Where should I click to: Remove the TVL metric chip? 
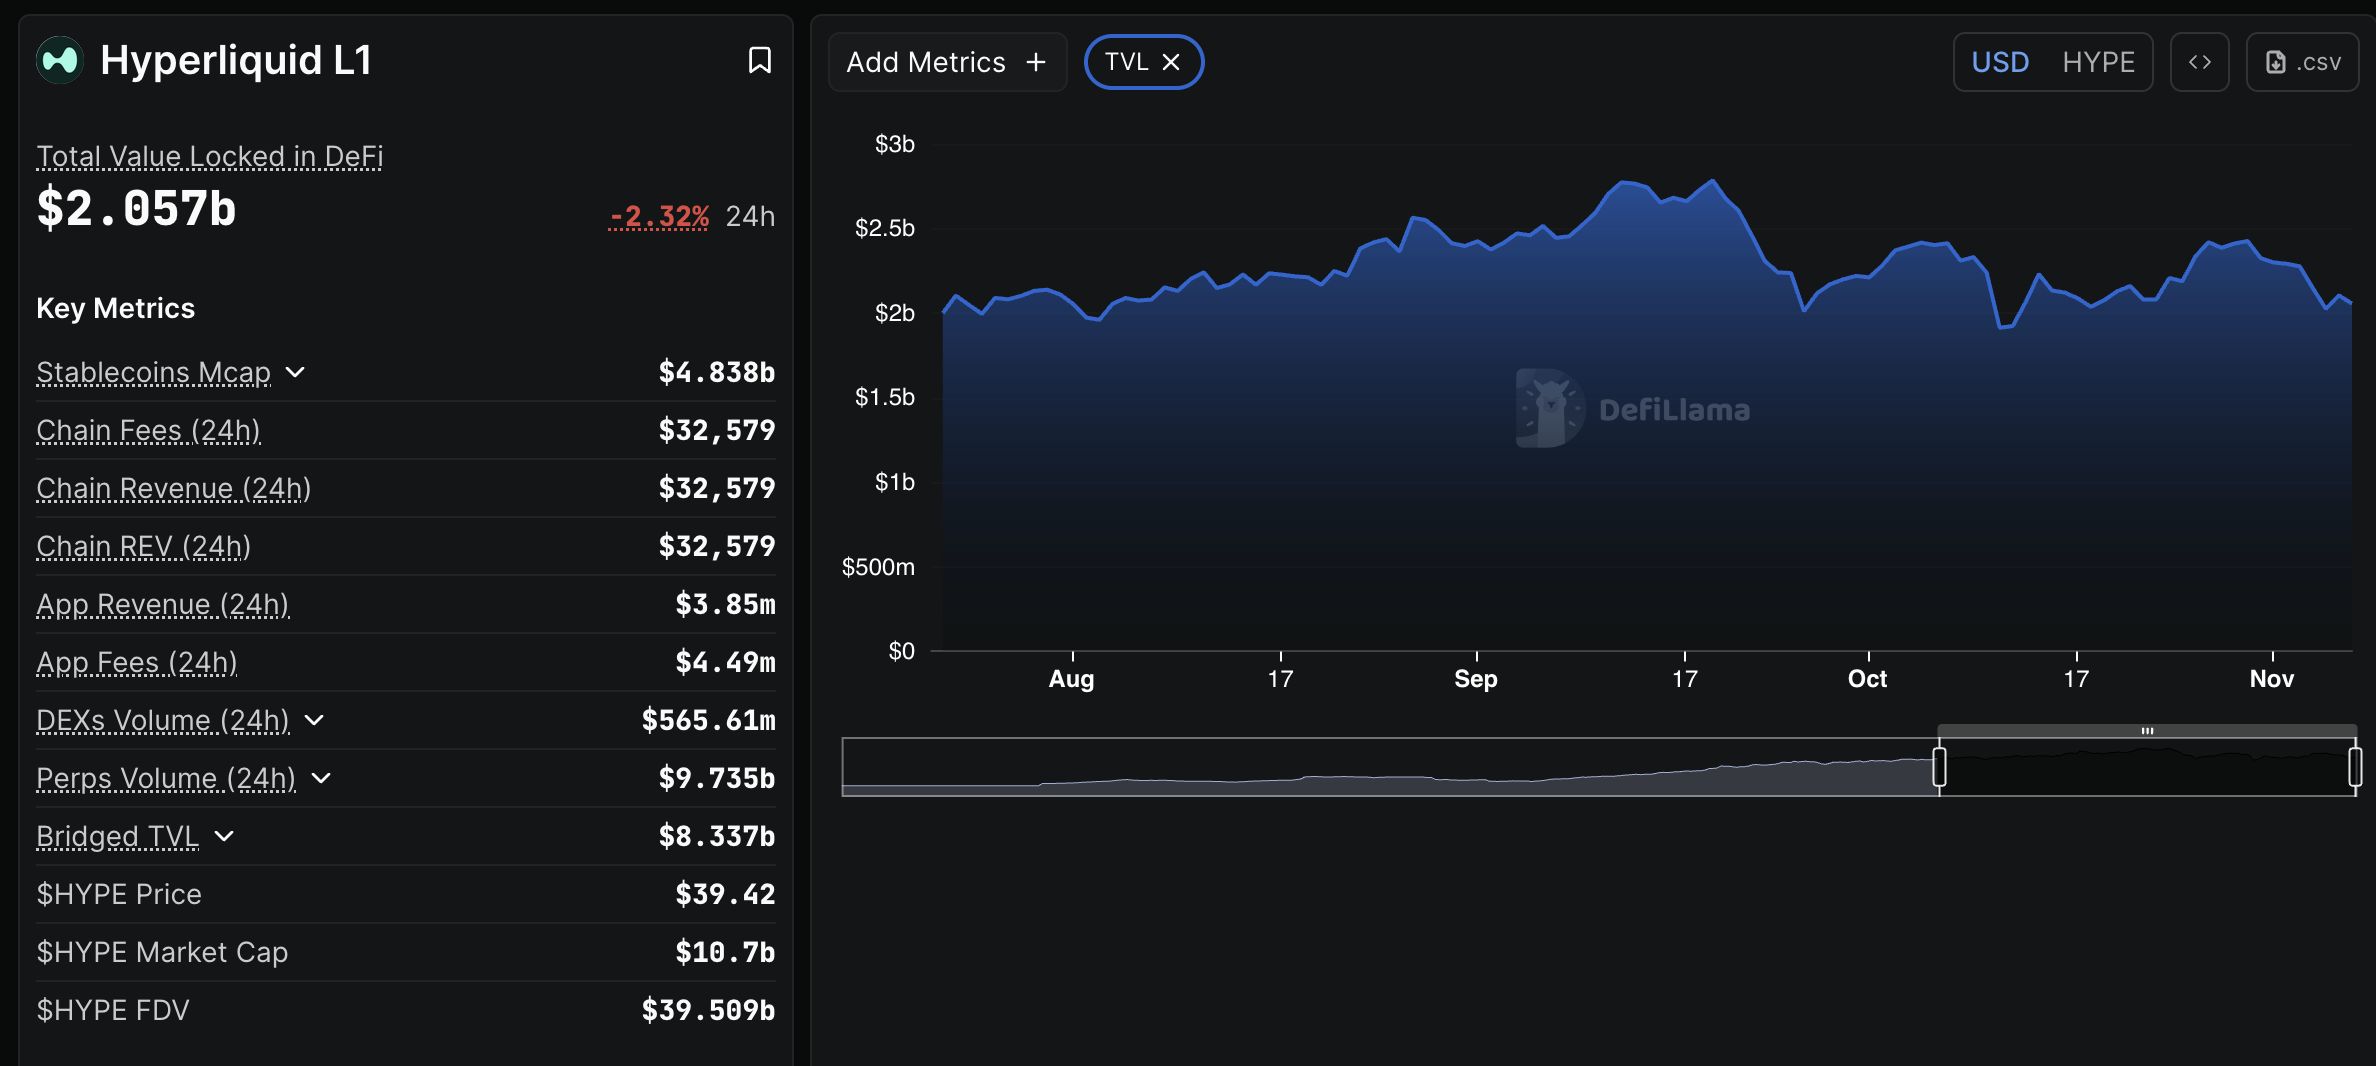pyautogui.click(x=1172, y=61)
